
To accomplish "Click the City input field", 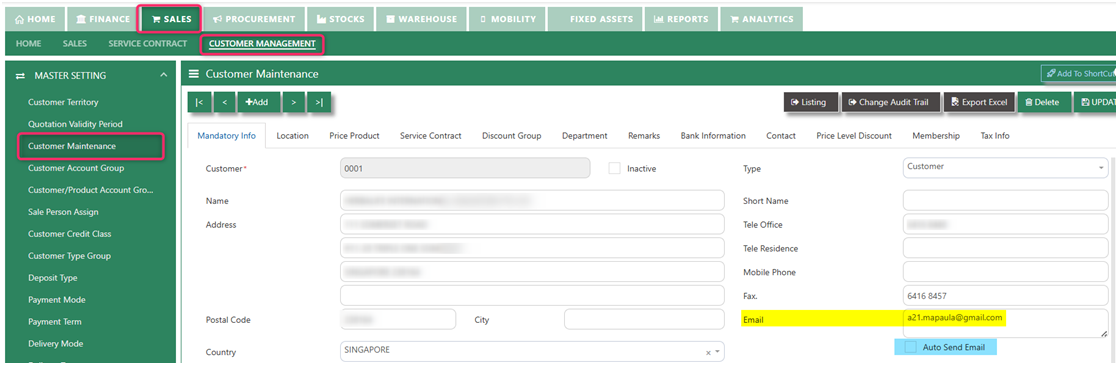I will [644, 319].
